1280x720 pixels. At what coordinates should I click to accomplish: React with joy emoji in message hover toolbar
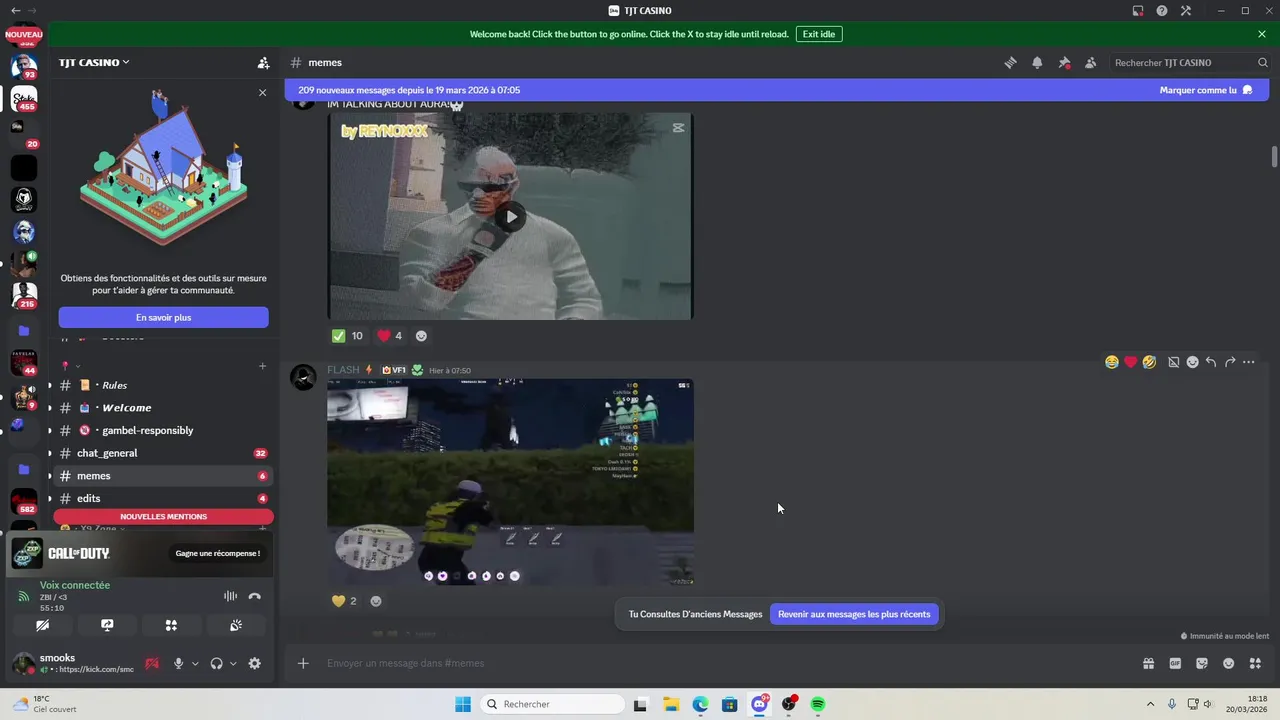point(1112,362)
